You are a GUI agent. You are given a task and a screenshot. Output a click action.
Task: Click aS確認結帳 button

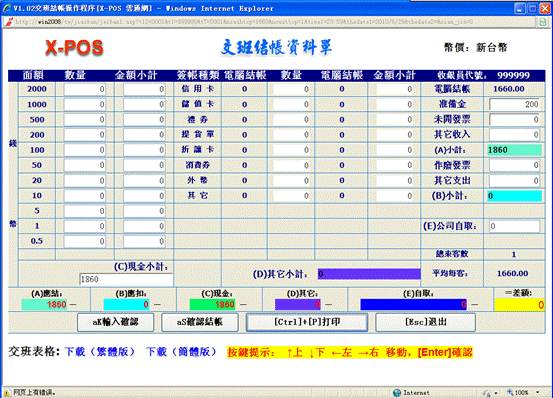[x=200, y=322]
